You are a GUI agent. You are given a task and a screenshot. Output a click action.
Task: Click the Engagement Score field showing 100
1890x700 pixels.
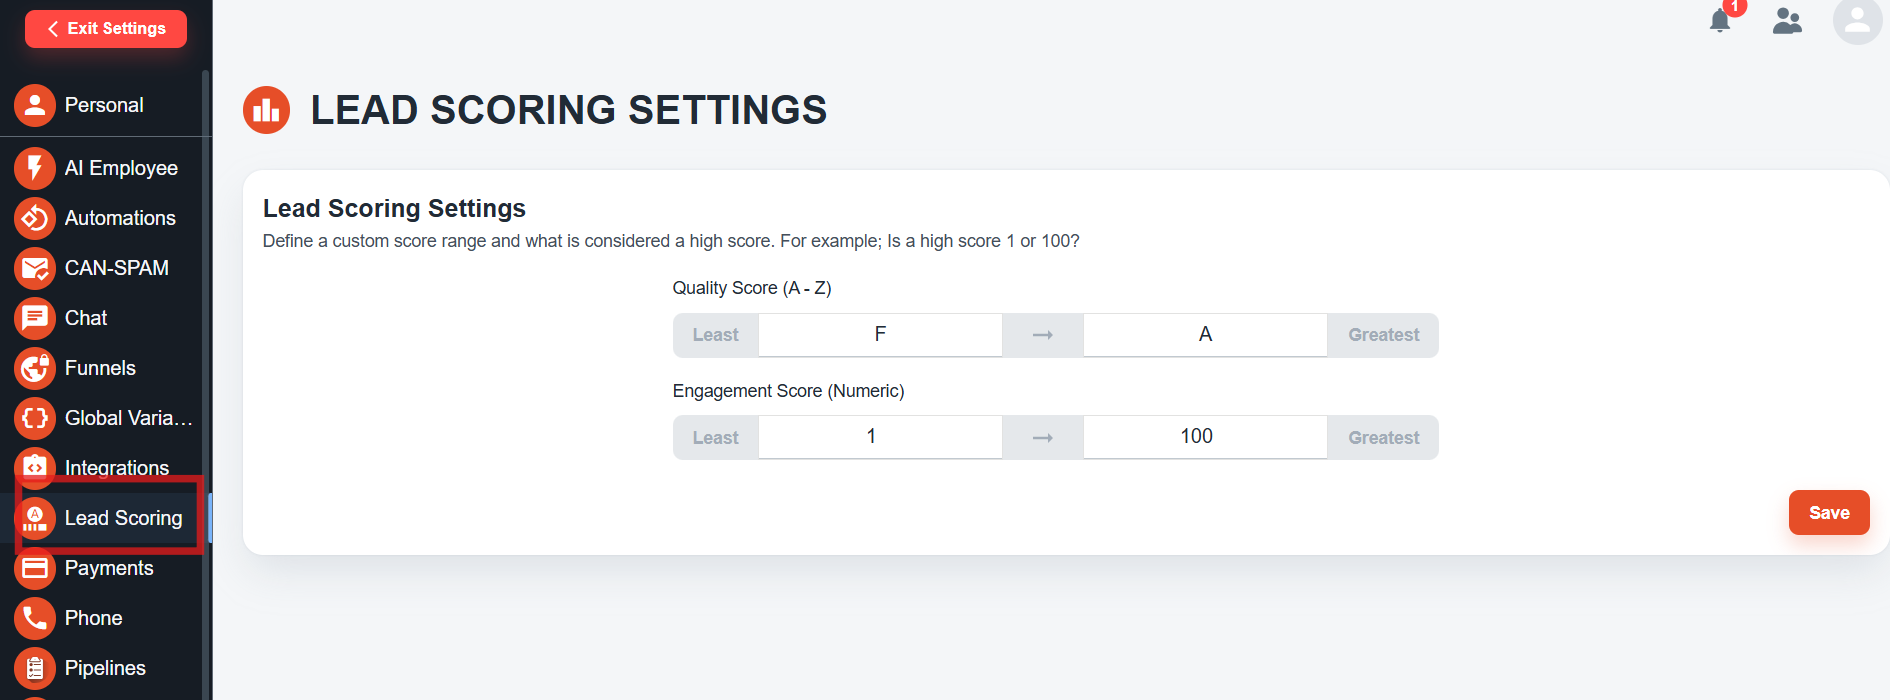(x=1204, y=436)
